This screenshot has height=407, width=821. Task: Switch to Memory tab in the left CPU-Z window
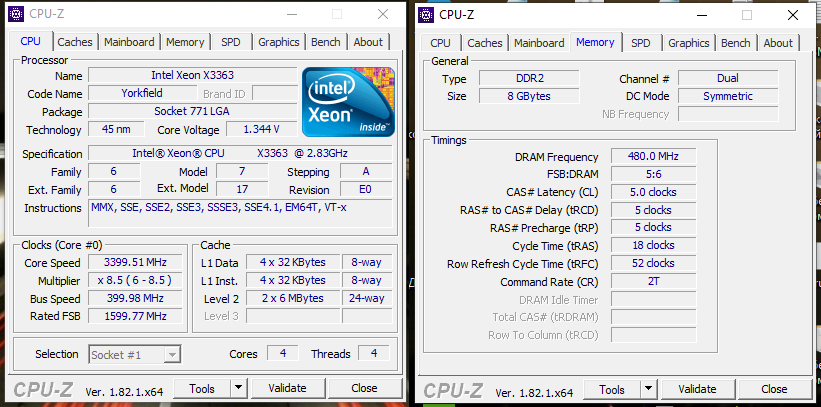pos(185,42)
